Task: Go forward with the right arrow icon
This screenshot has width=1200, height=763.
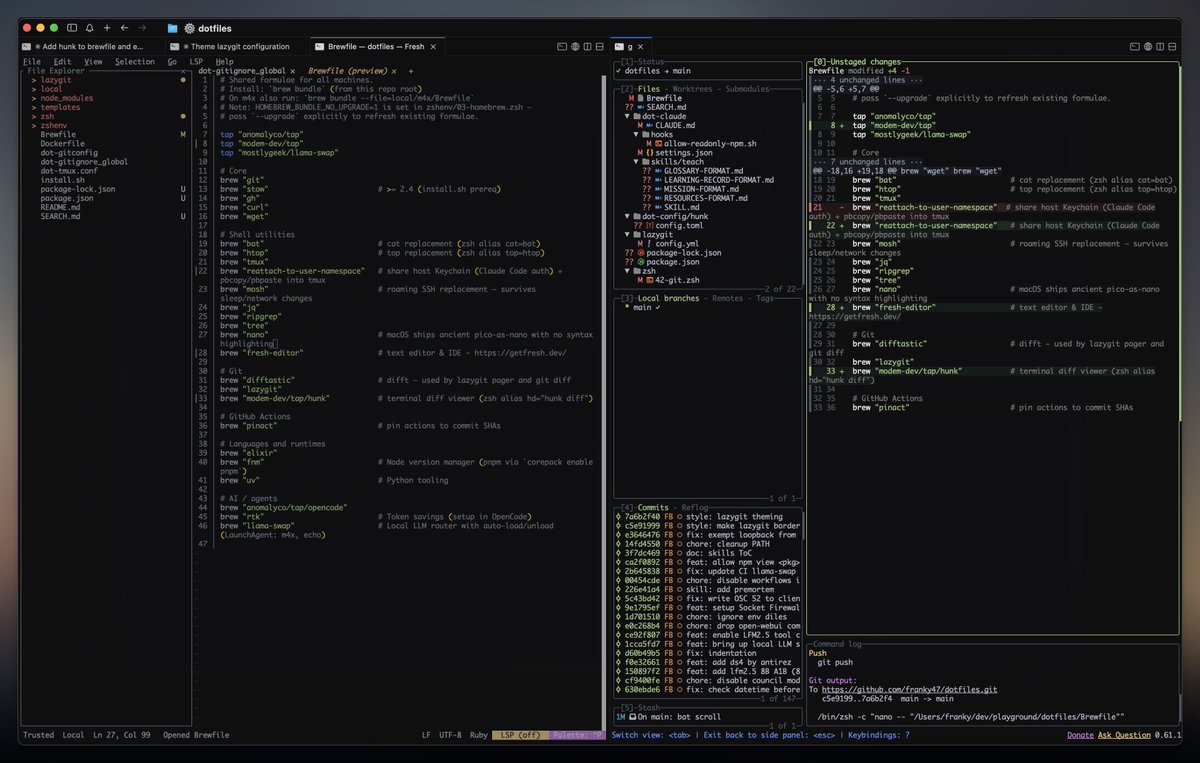Action: pos(142,28)
